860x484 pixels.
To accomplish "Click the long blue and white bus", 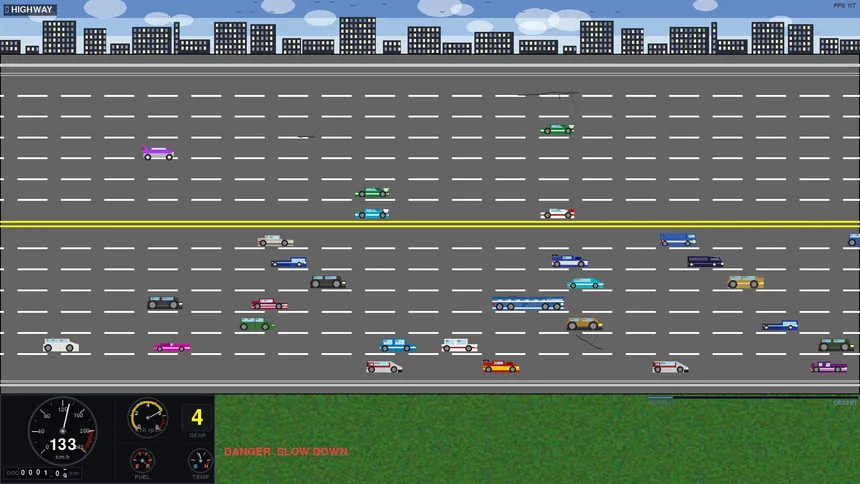I will (527, 303).
